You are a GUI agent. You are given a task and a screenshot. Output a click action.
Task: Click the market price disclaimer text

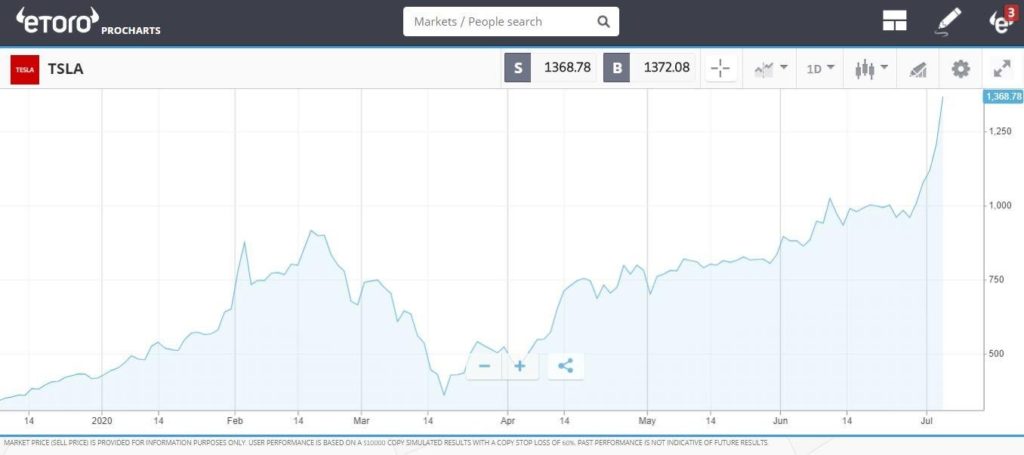(385, 443)
